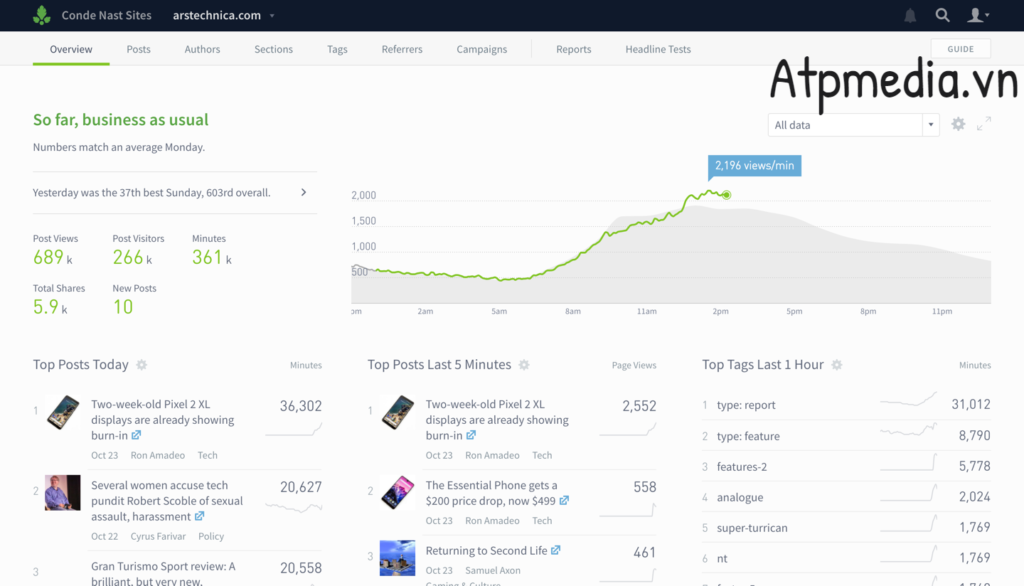The width and height of the screenshot is (1024, 586).
Task: Open the search magnifier icon
Action: pos(942,15)
